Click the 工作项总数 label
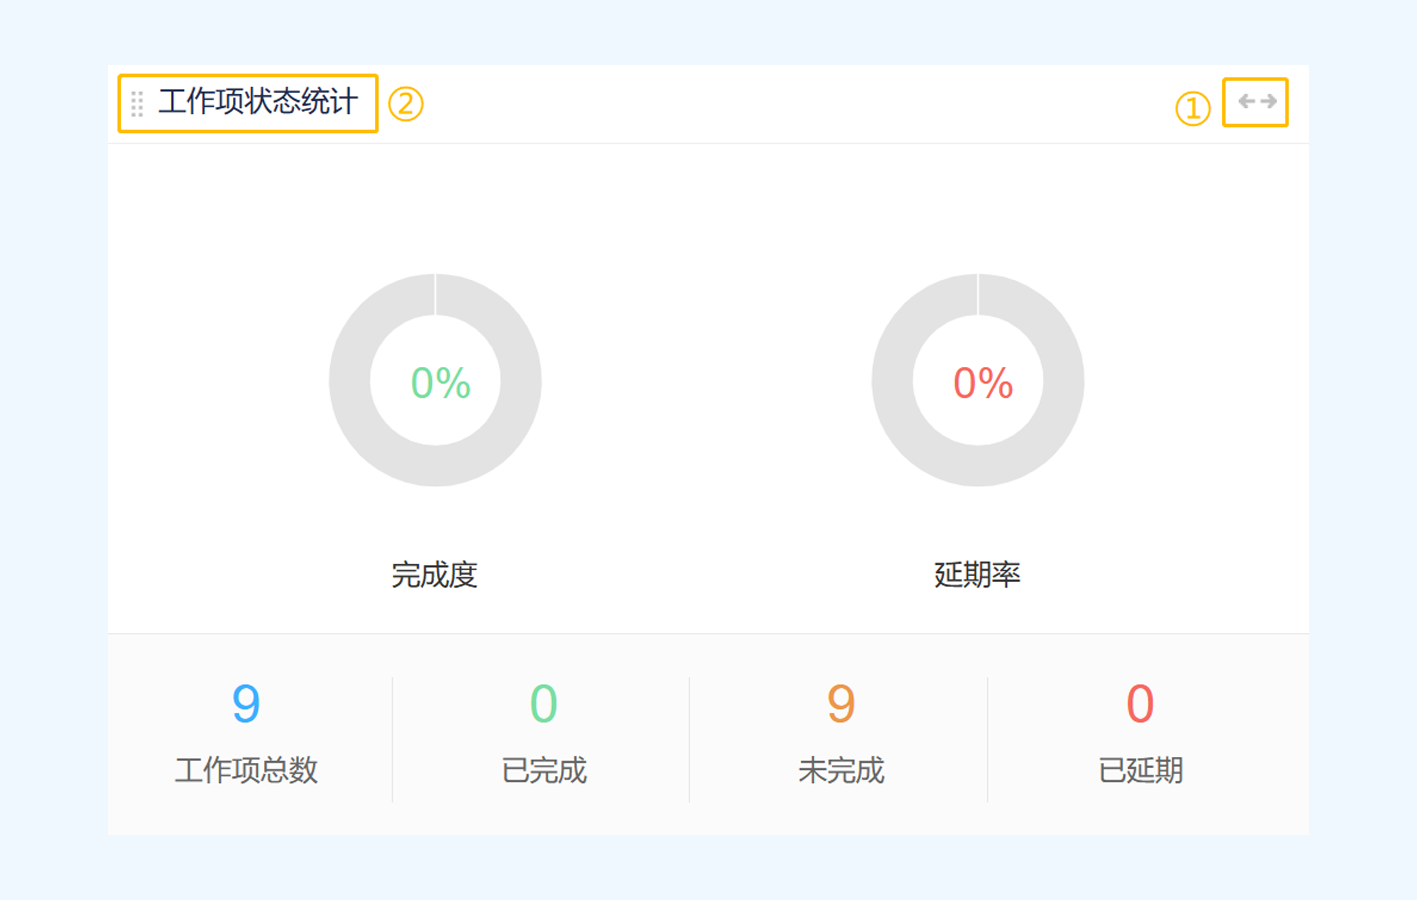The image size is (1417, 900). point(246,770)
